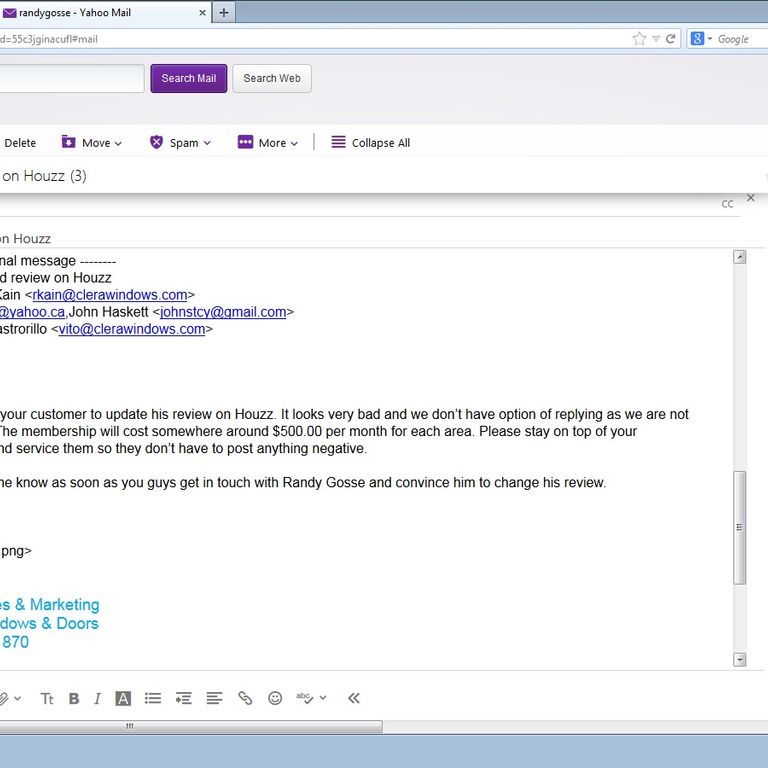The width and height of the screenshot is (768, 768).
Task: Click Collapse All in the mail toolbar
Action: [x=370, y=143]
